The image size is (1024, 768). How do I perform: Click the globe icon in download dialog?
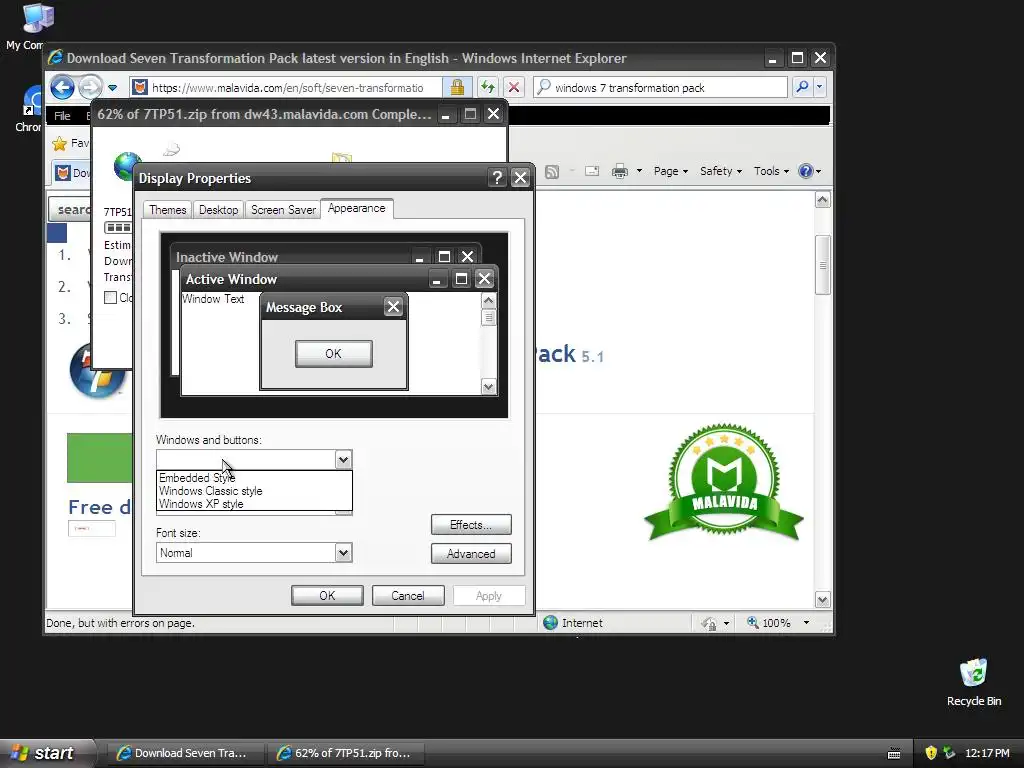tap(125, 166)
